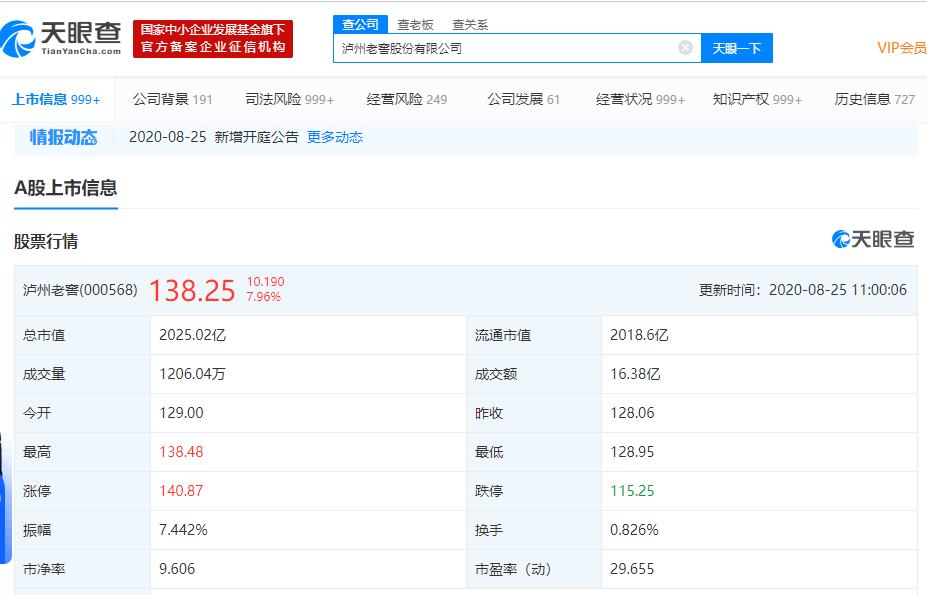Click the 总市值 row label
This screenshot has width=927, height=595.
(x=44, y=335)
